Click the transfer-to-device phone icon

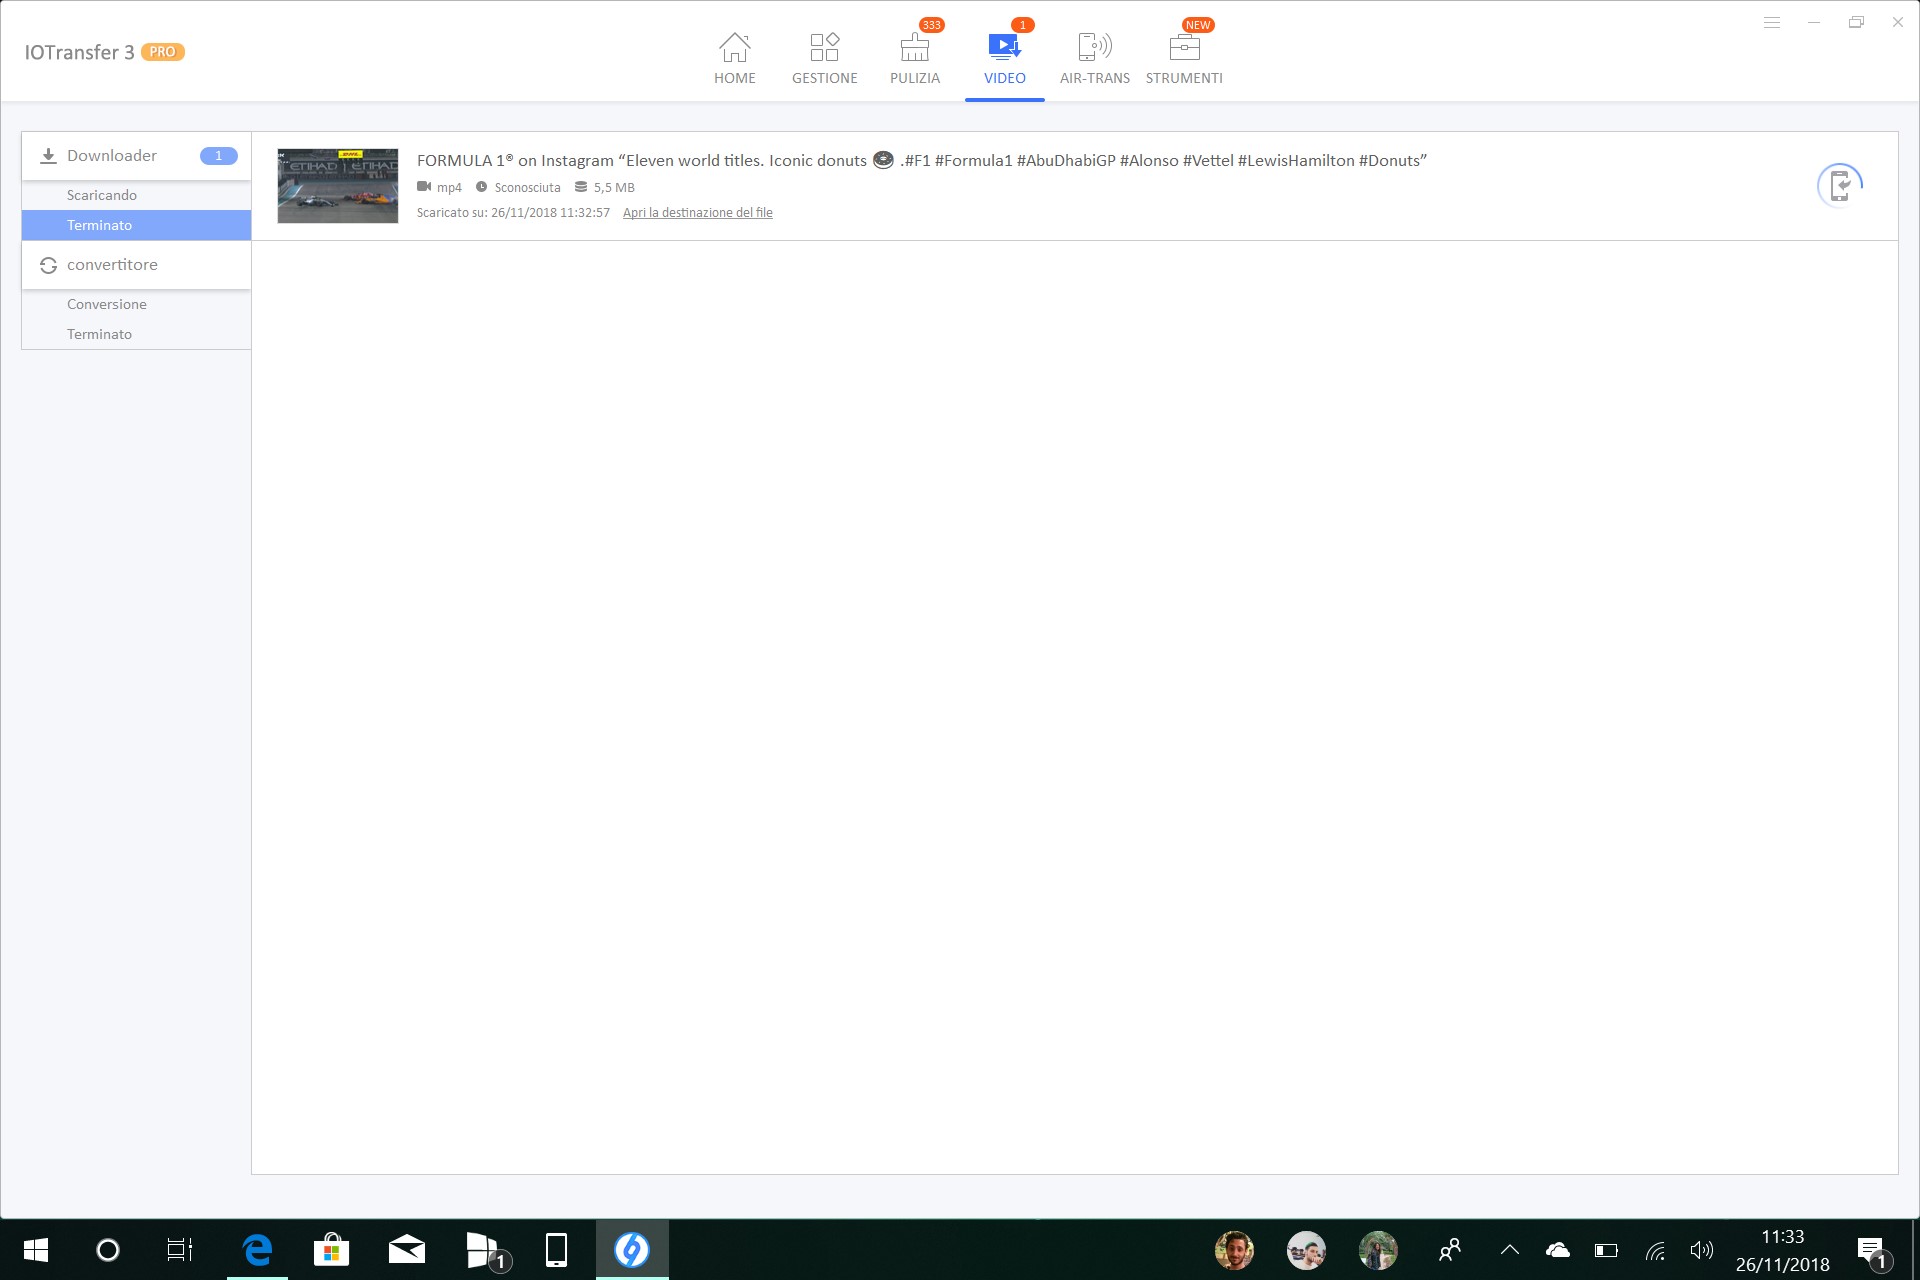coord(1839,186)
